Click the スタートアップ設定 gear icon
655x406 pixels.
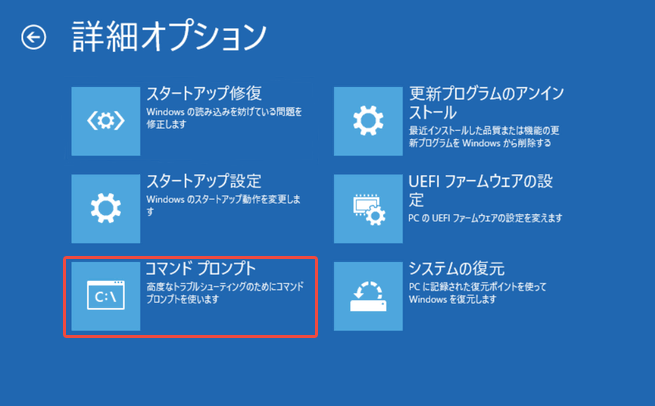click(x=106, y=208)
